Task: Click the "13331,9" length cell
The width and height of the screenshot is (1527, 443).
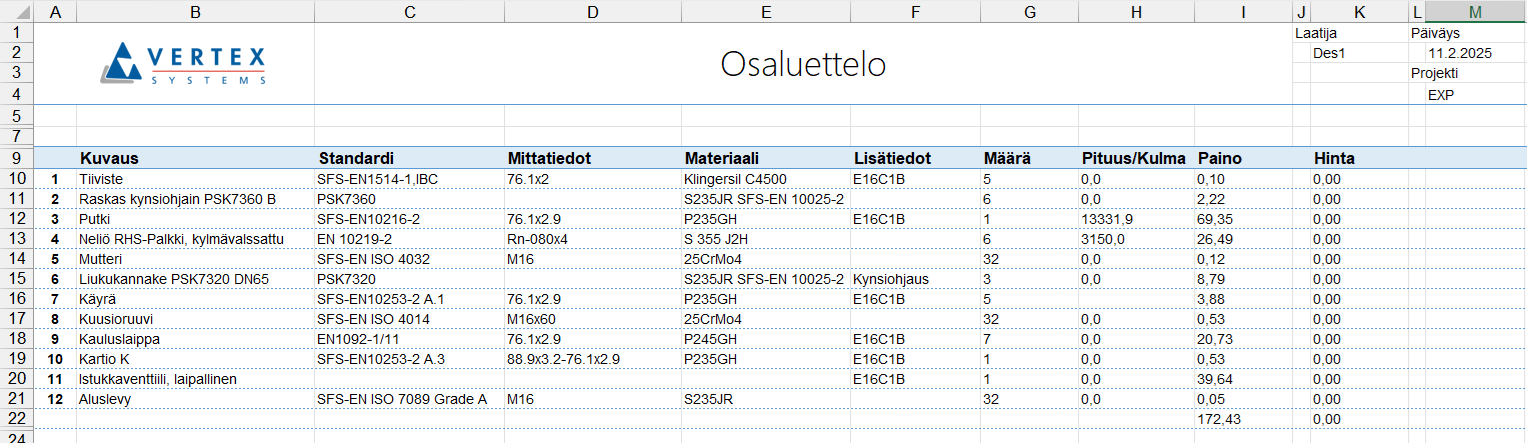Action: point(1107,219)
